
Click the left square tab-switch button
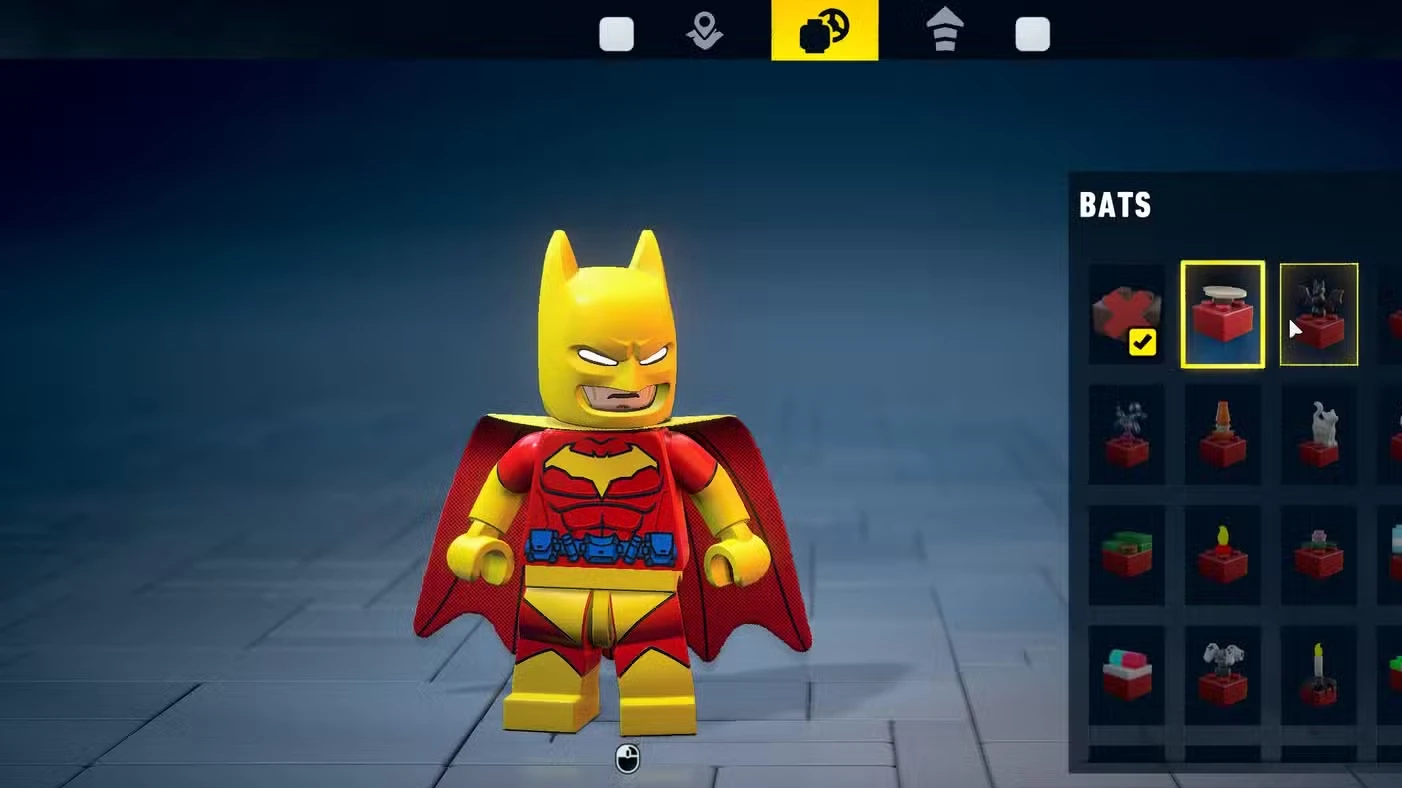616,34
